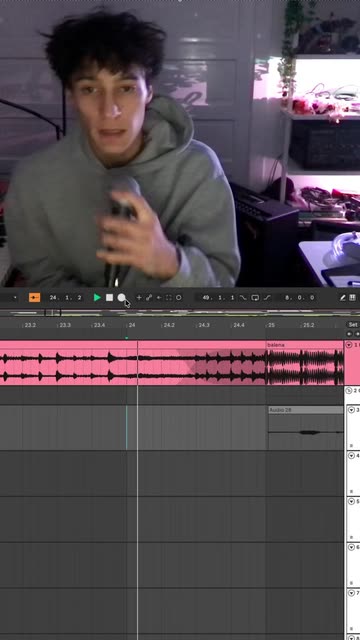The height and width of the screenshot is (640, 360).
Task: Fold track 3 using its triangle button
Action: coord(351,410)
